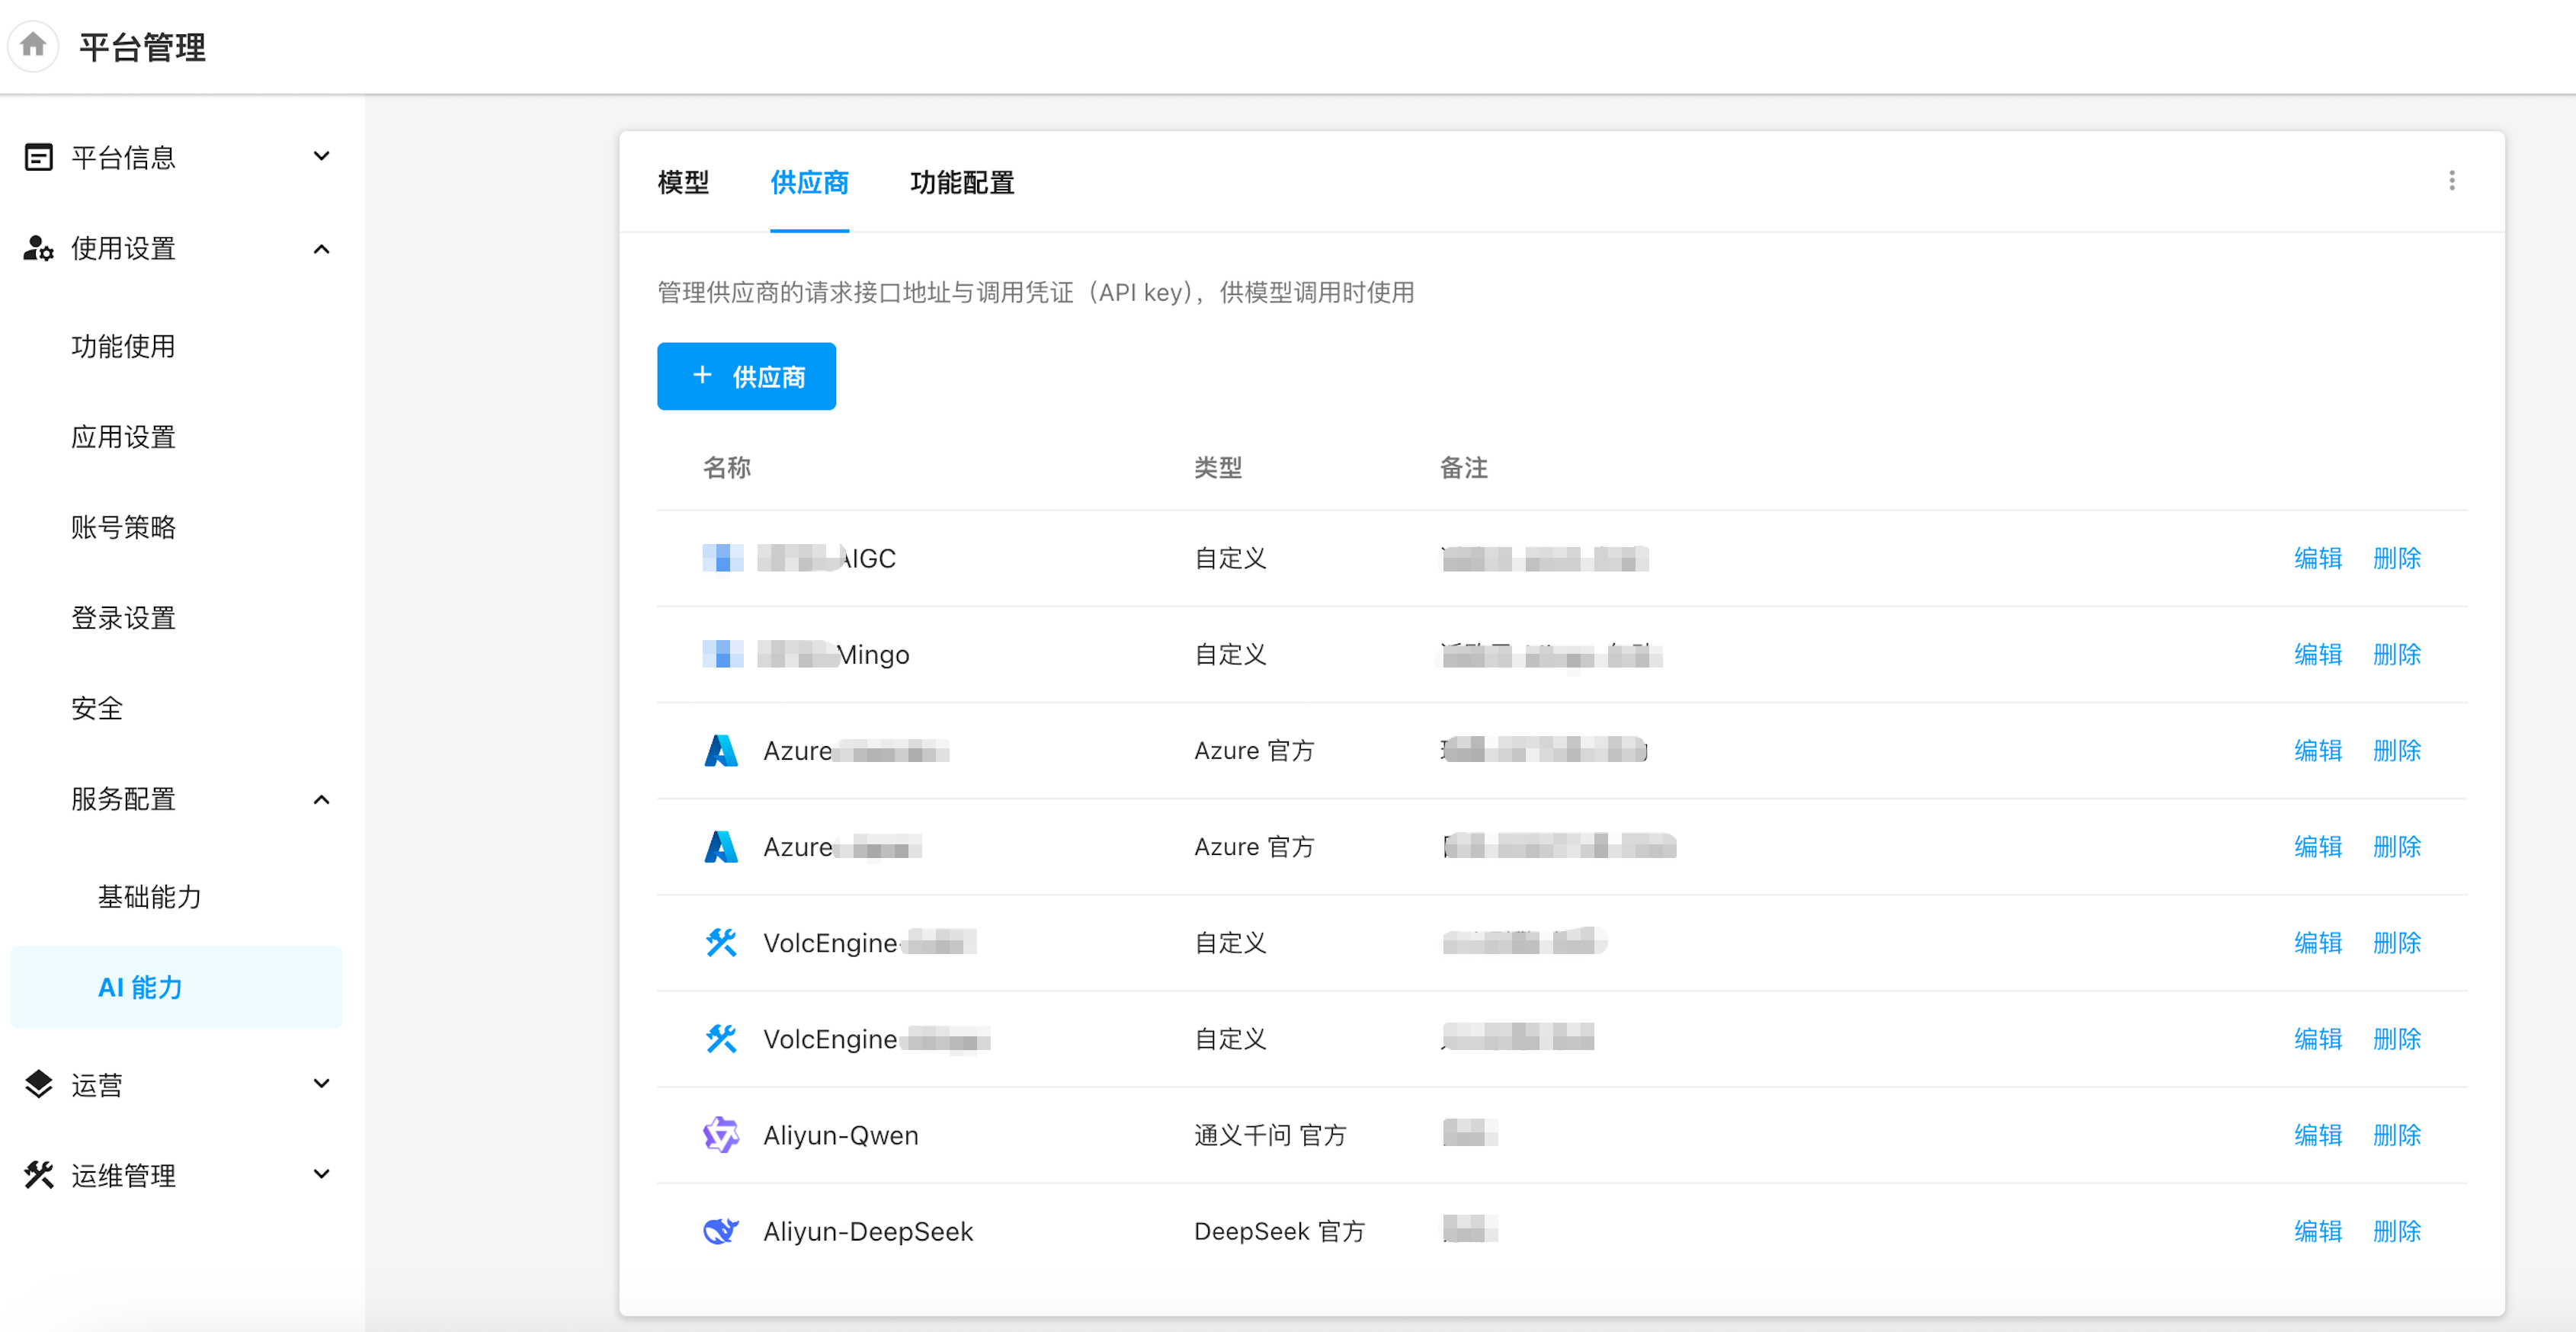Screen dimensions: 2576x1332
Task: Open the three-dot more options menu
Action: 2451,180
